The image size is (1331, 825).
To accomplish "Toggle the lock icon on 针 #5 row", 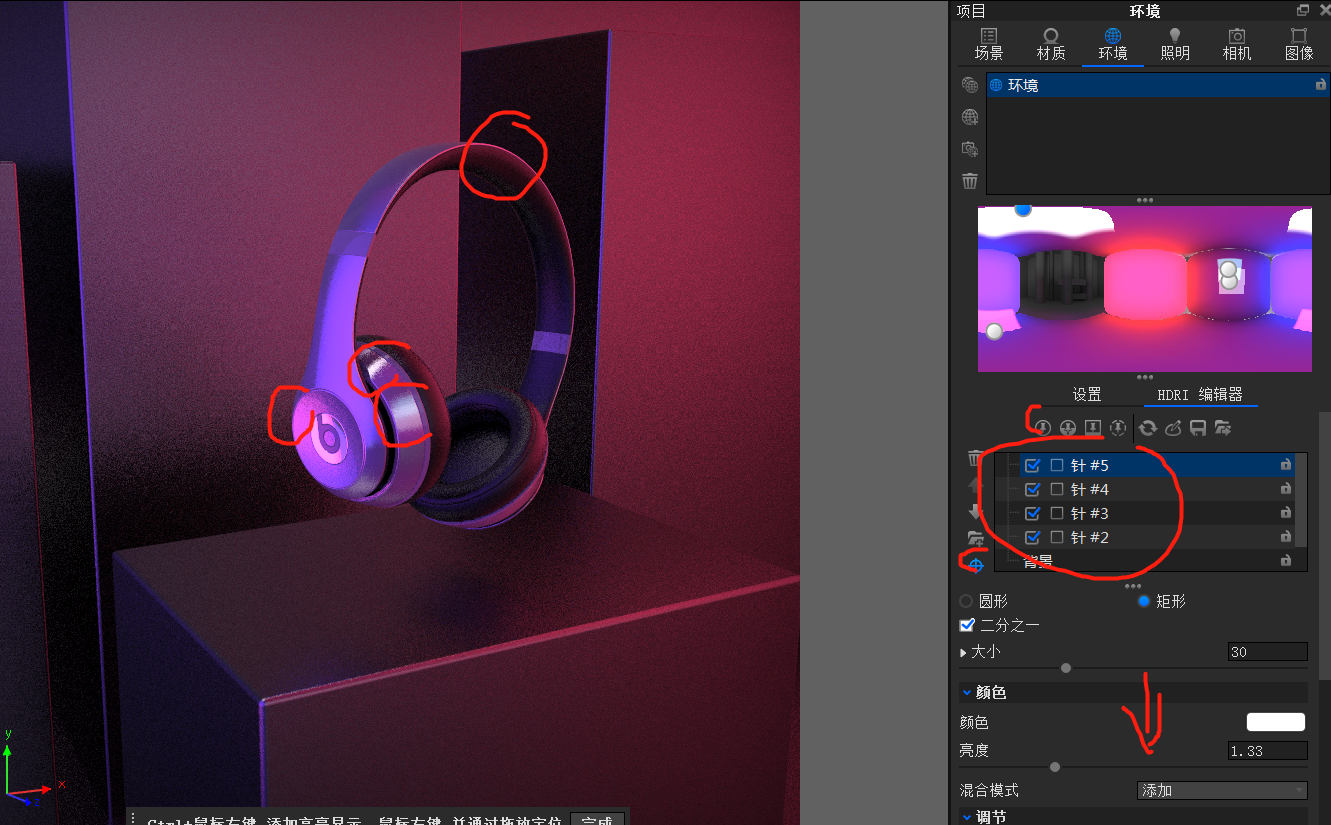I will pyautogui.click(x=1286, y=465).
